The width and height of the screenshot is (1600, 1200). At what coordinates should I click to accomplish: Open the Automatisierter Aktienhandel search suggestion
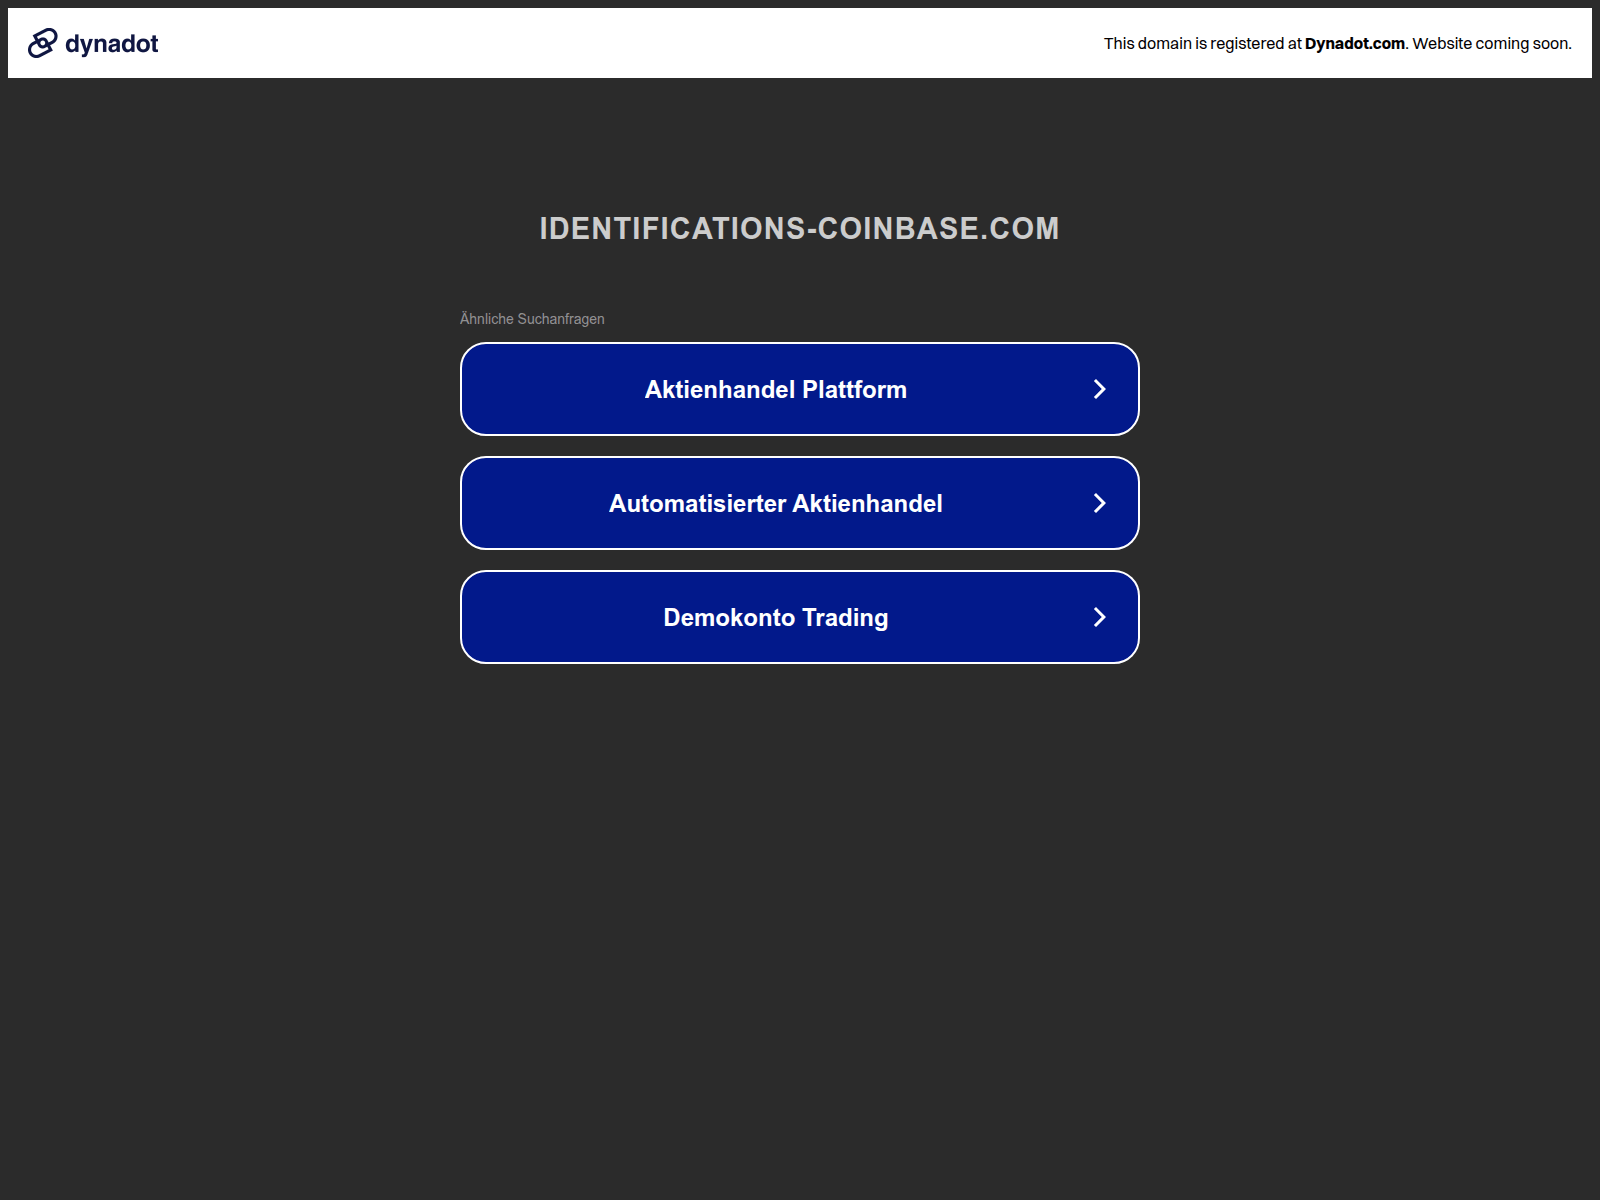click(800, 503)
